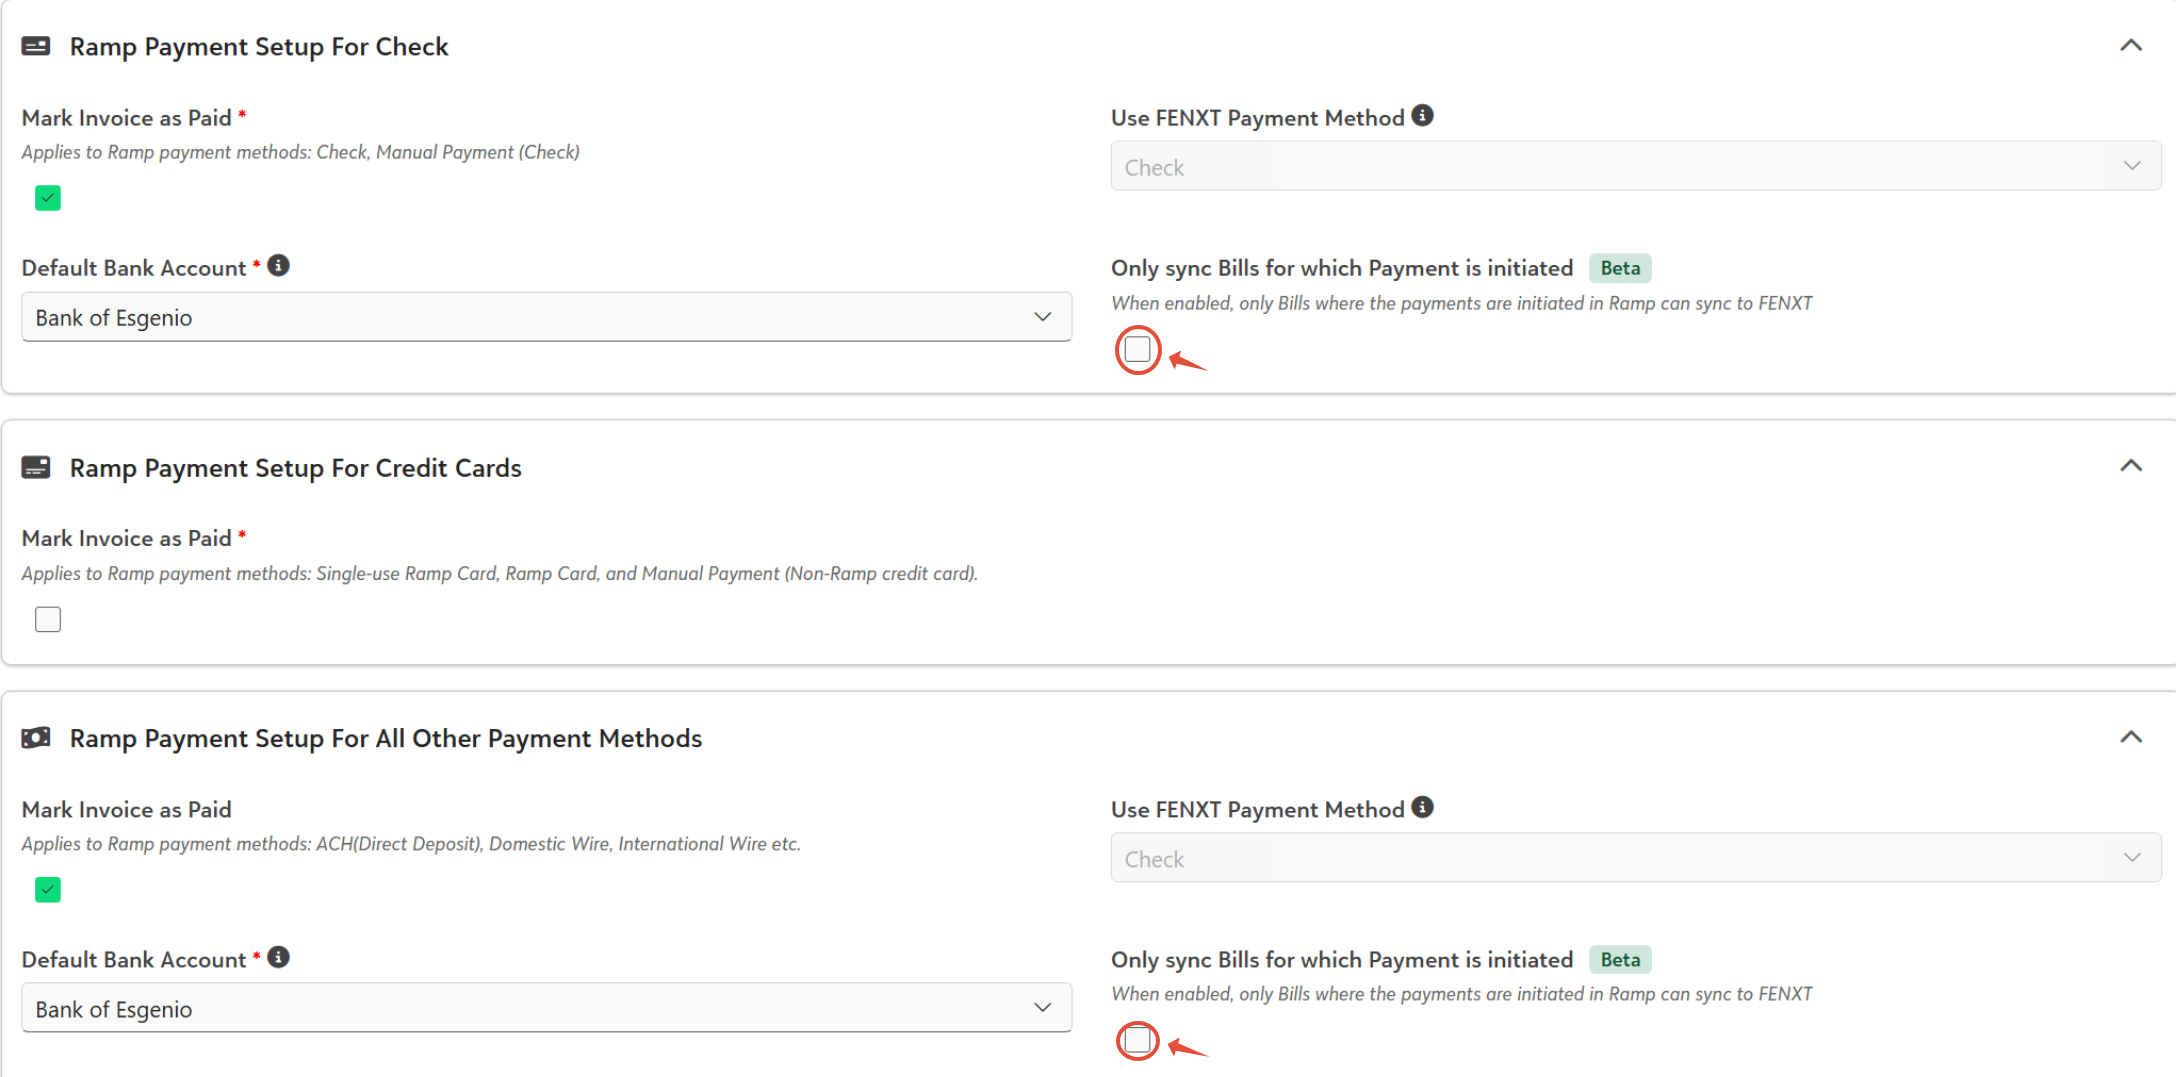2176x1077 pixels.
Task: Uncheck Mark Invoice as Paid for Check
Action: coord(48,198)
